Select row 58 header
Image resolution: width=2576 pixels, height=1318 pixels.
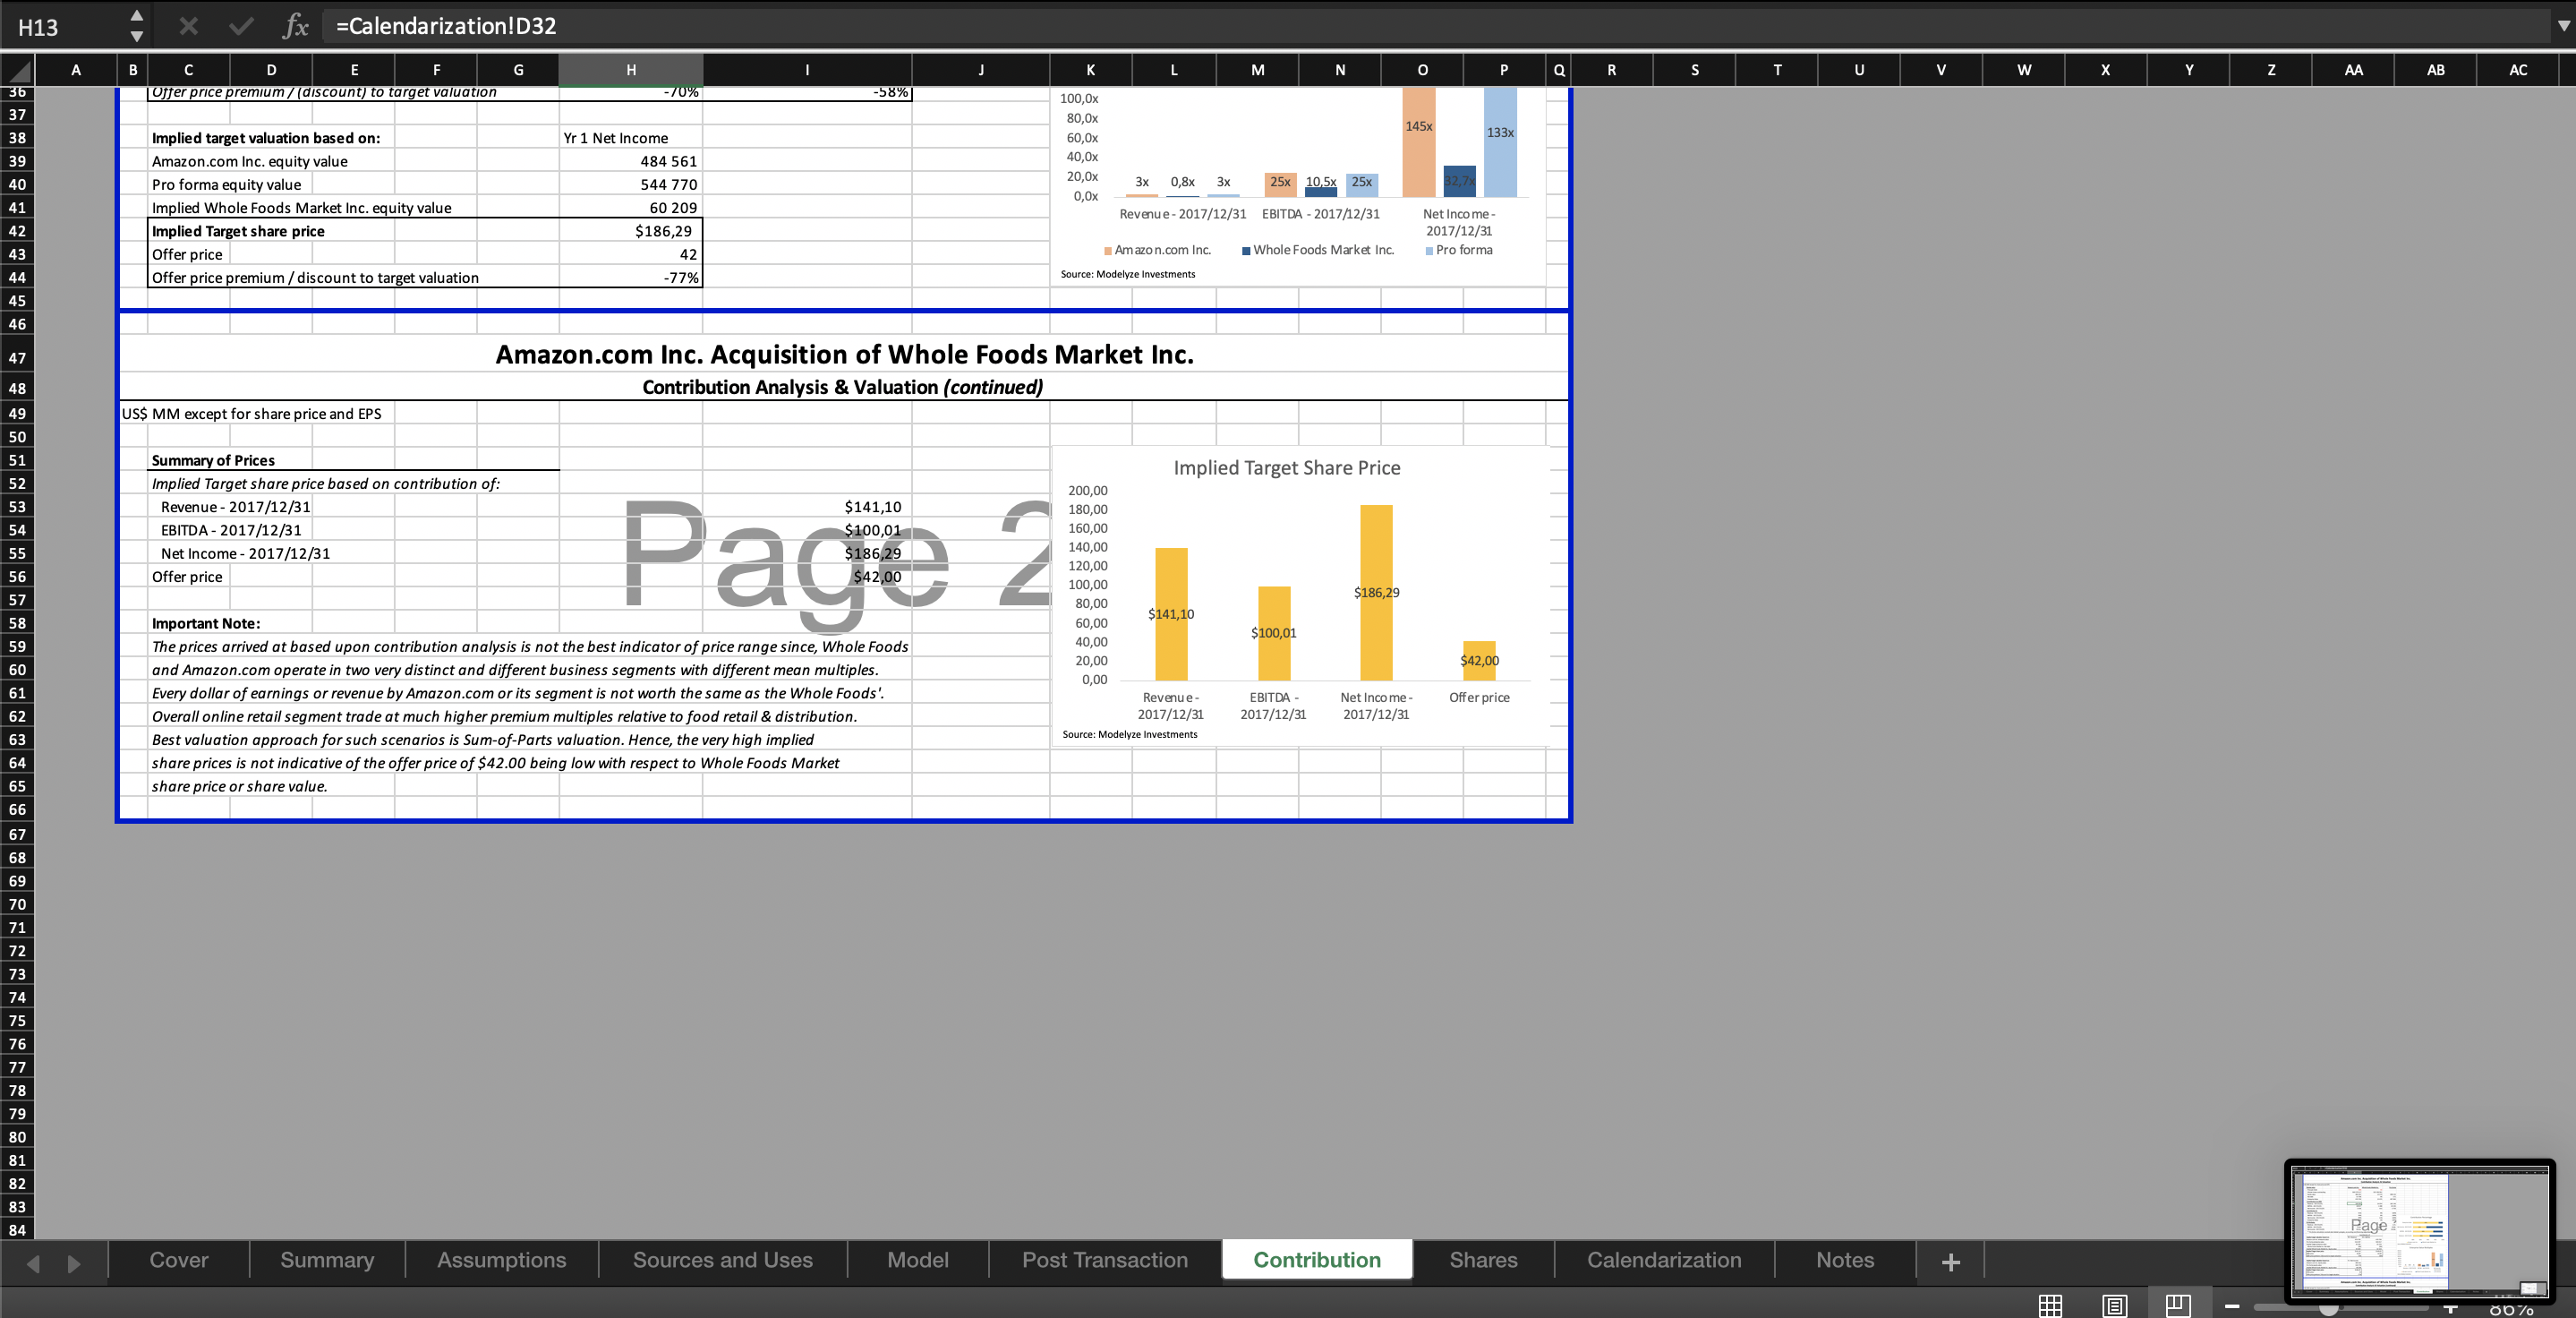tap(17, 623)
